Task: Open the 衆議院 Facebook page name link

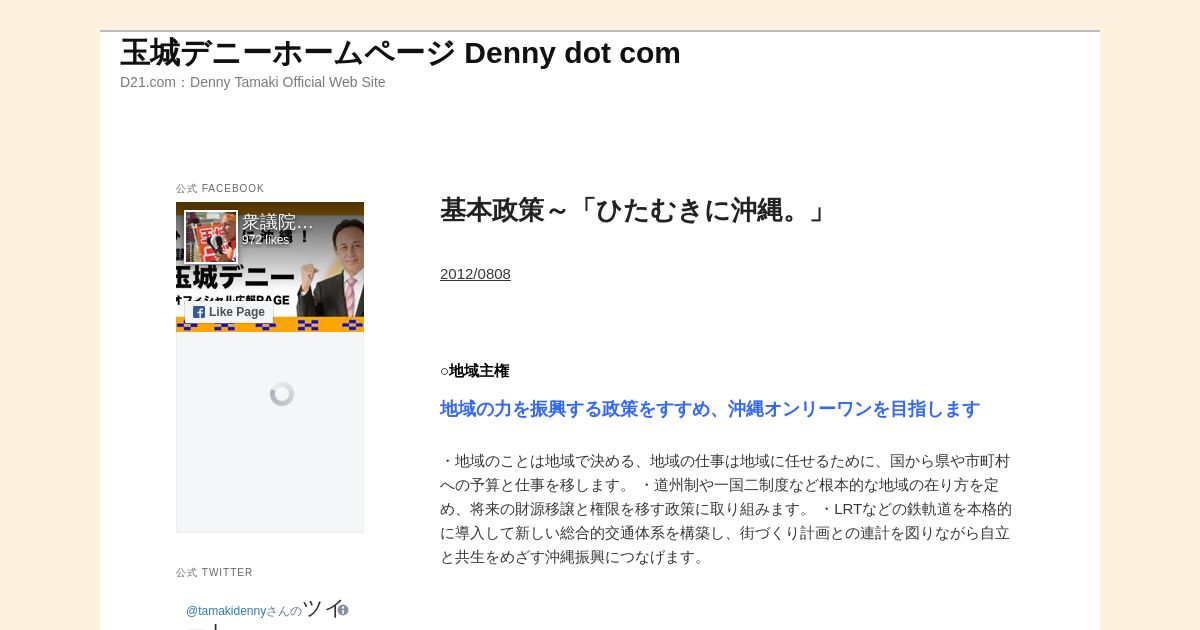Action: 278,223
